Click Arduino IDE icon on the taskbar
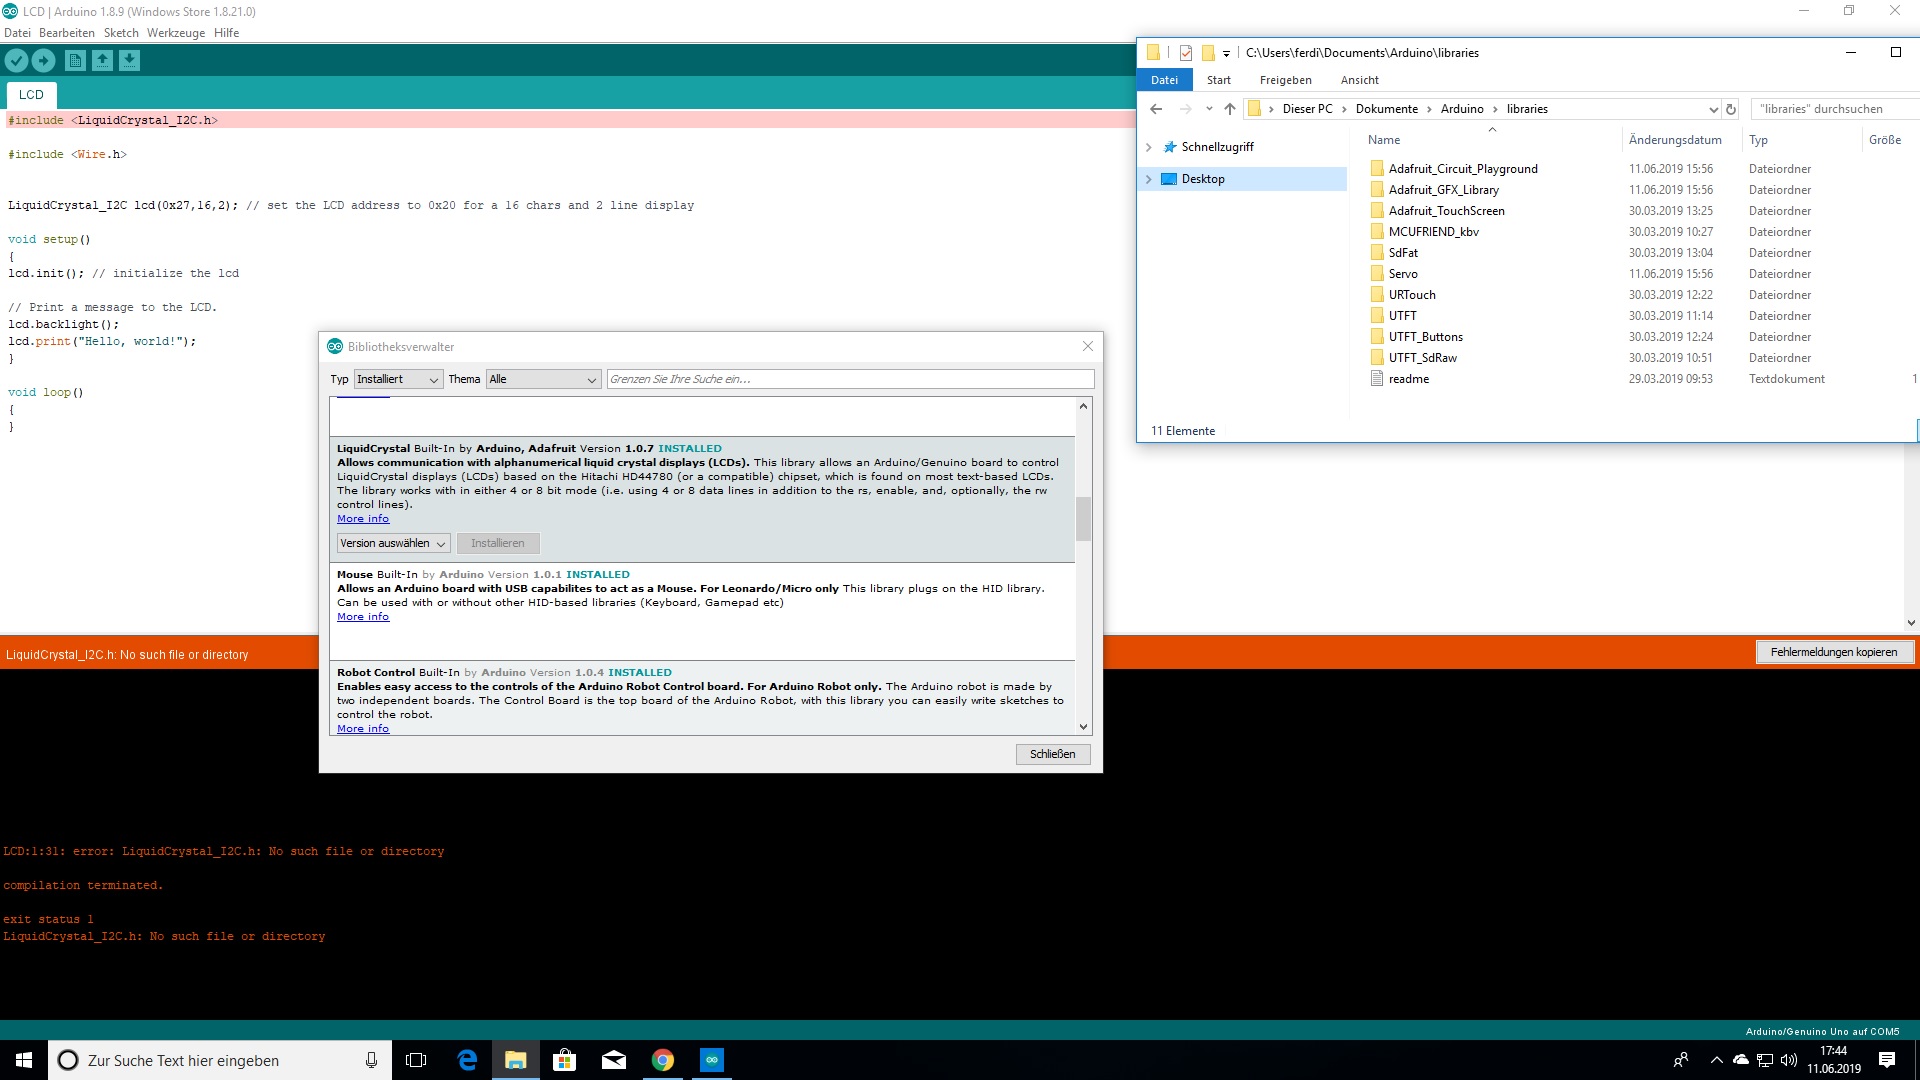The height and width of the screenshot is (1080, 1920). pyautogui.click(x=712, y=1060)
